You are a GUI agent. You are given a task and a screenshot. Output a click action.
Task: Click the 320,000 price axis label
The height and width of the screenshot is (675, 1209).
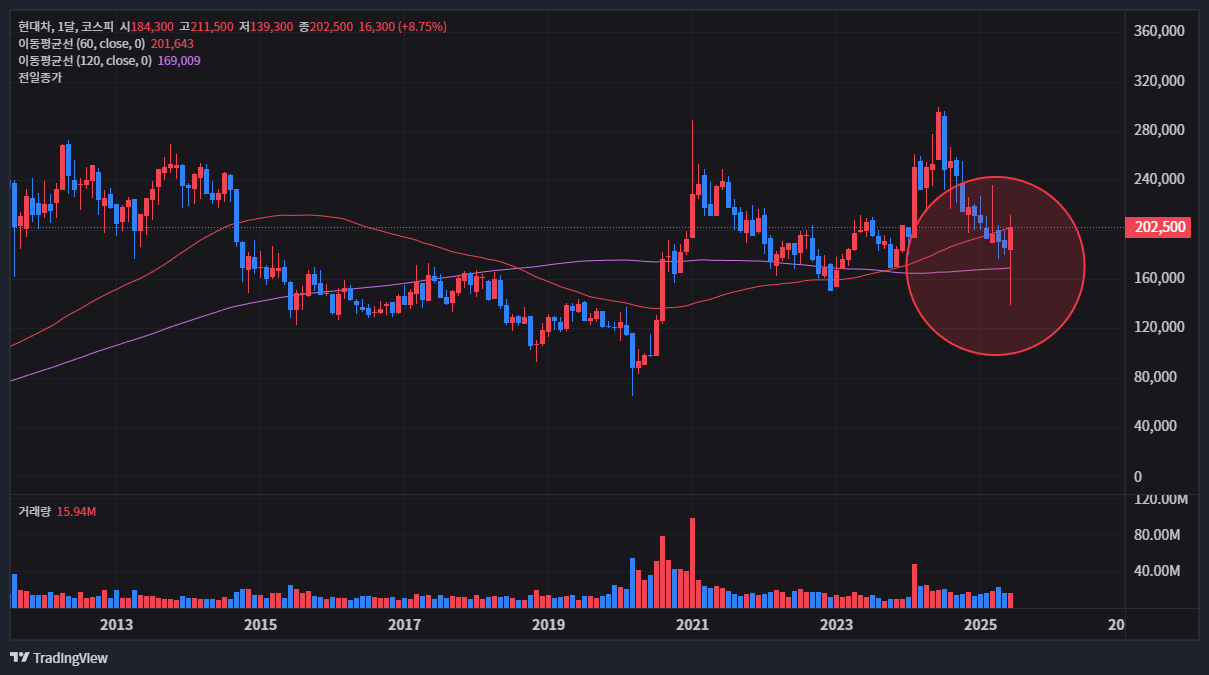tap(1160, 81)
